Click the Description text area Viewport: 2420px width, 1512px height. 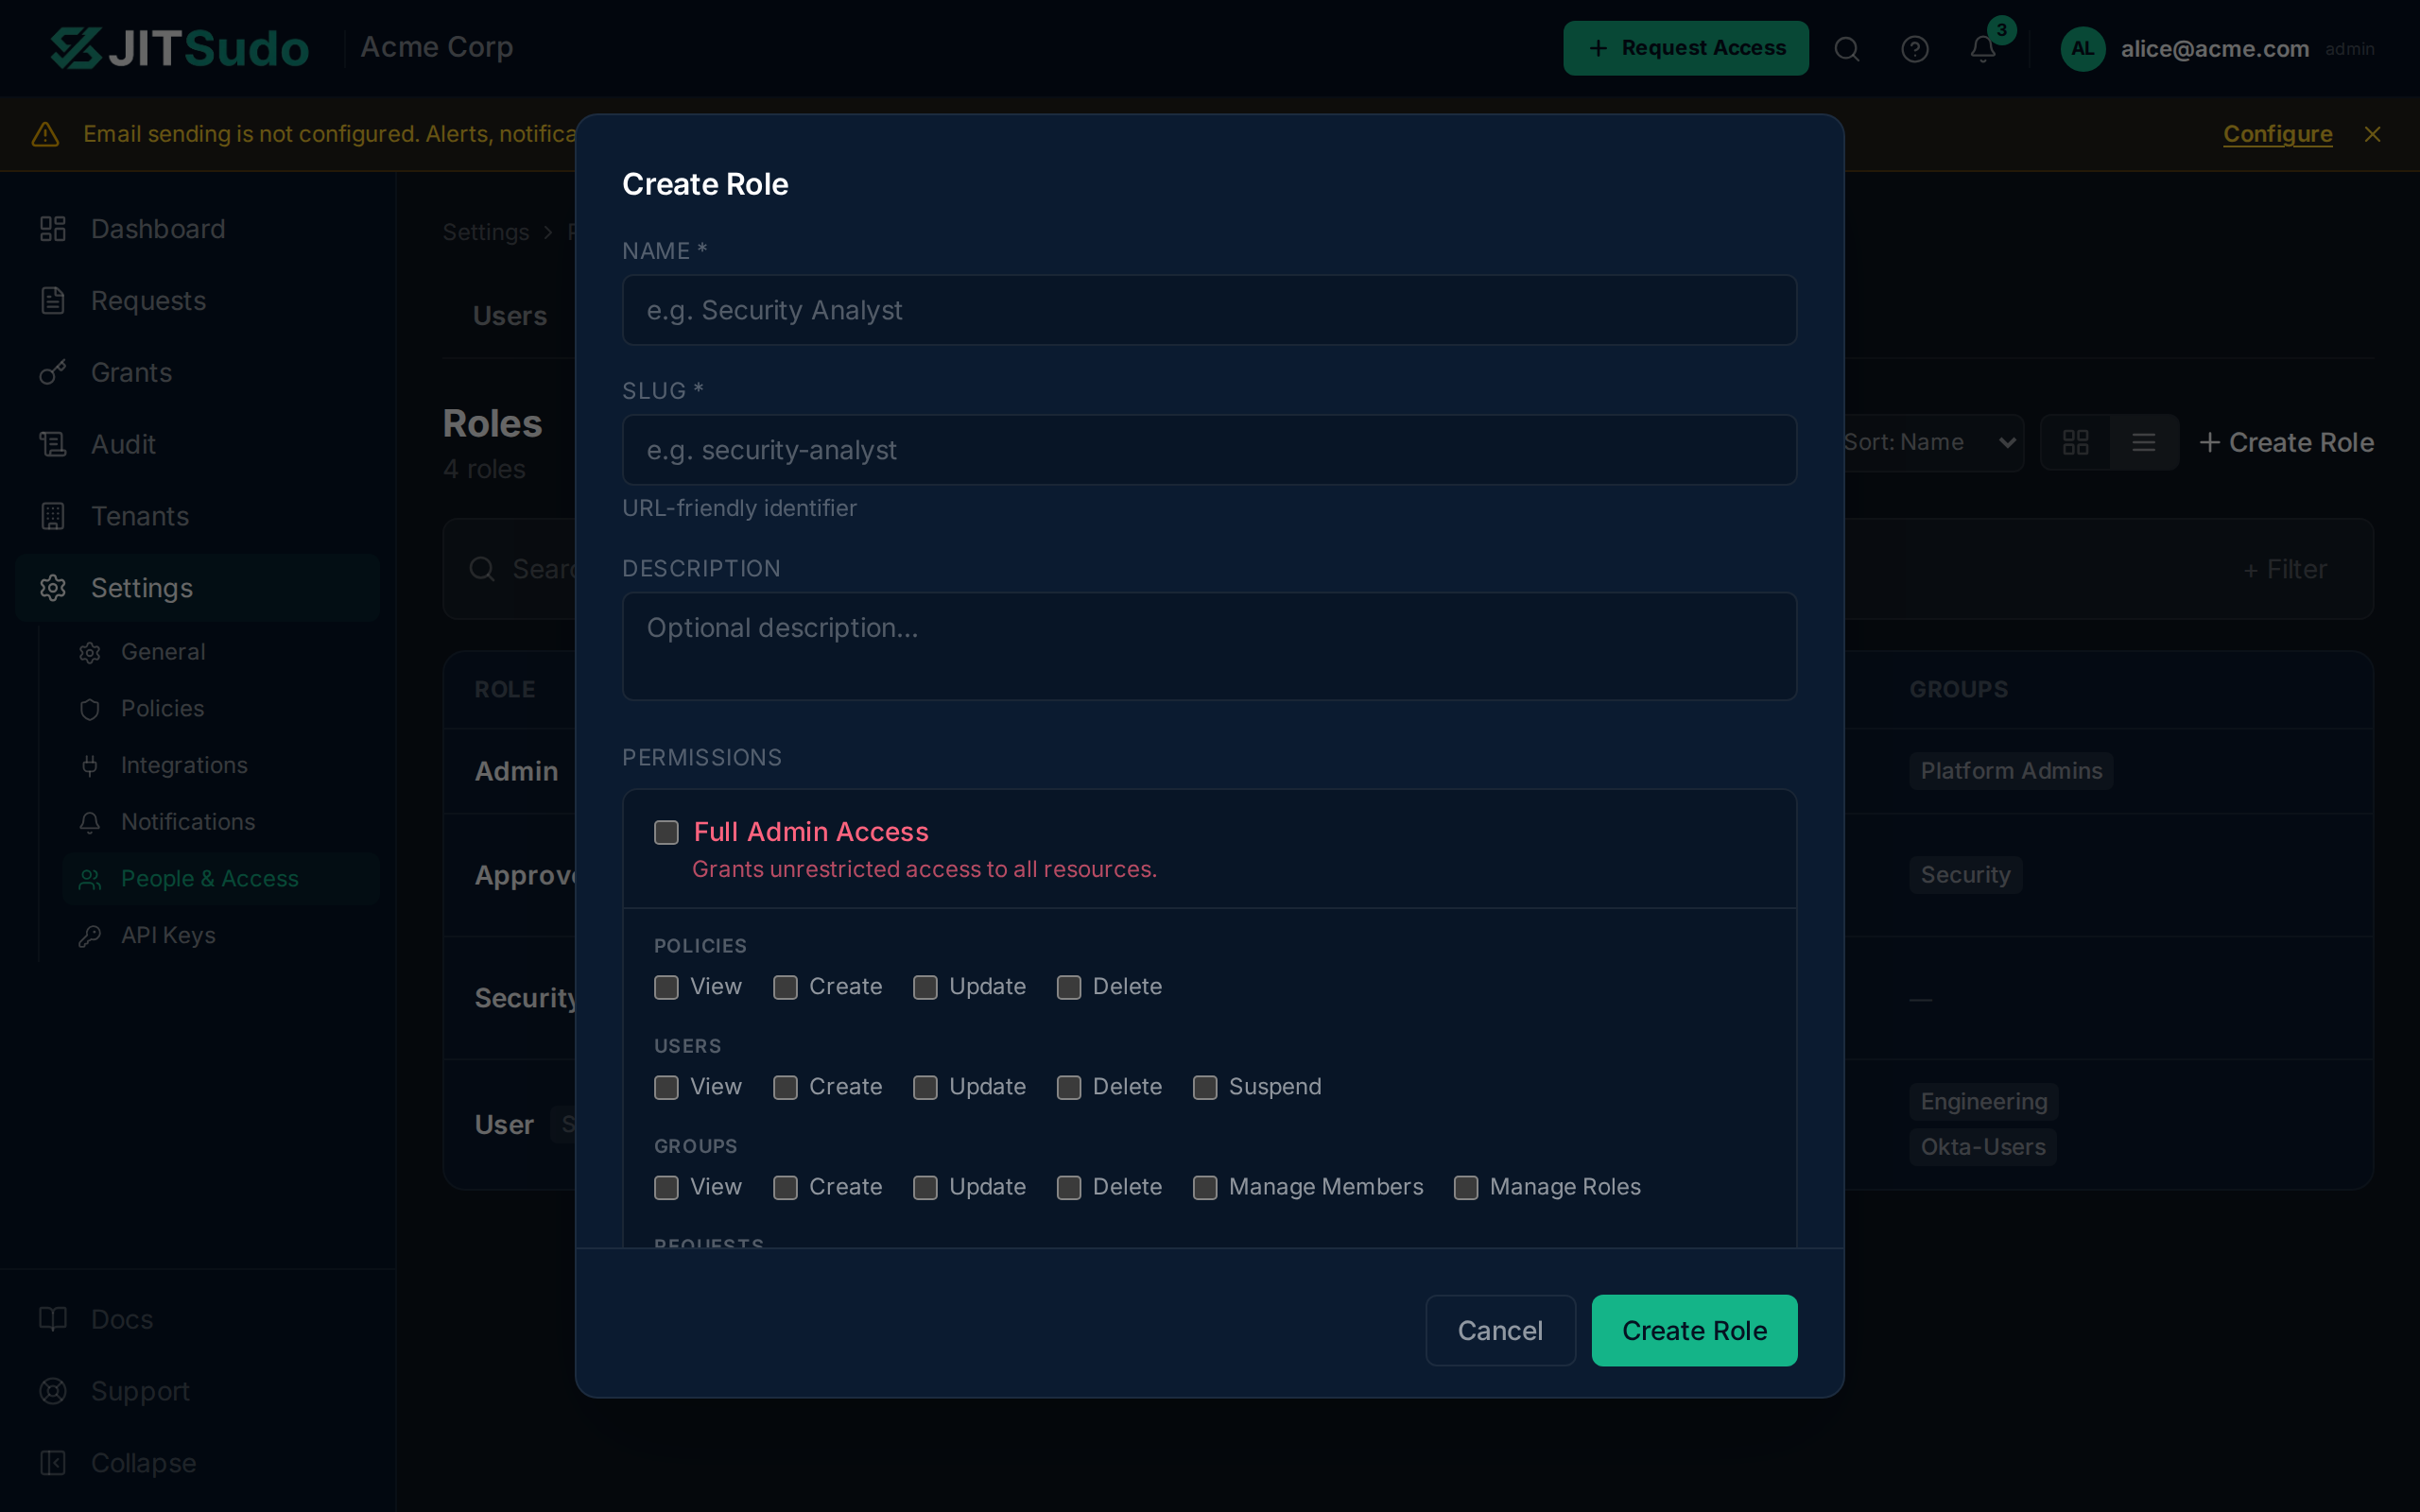tap(1209, 646)
